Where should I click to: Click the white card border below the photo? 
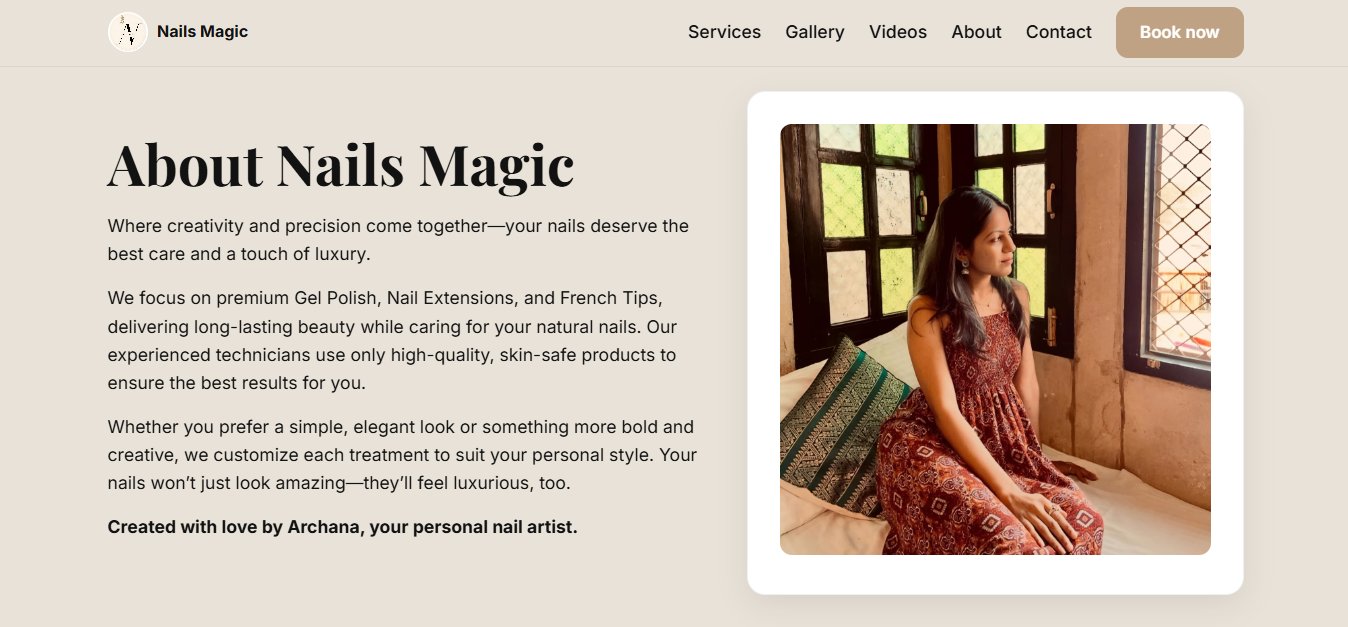995,575
